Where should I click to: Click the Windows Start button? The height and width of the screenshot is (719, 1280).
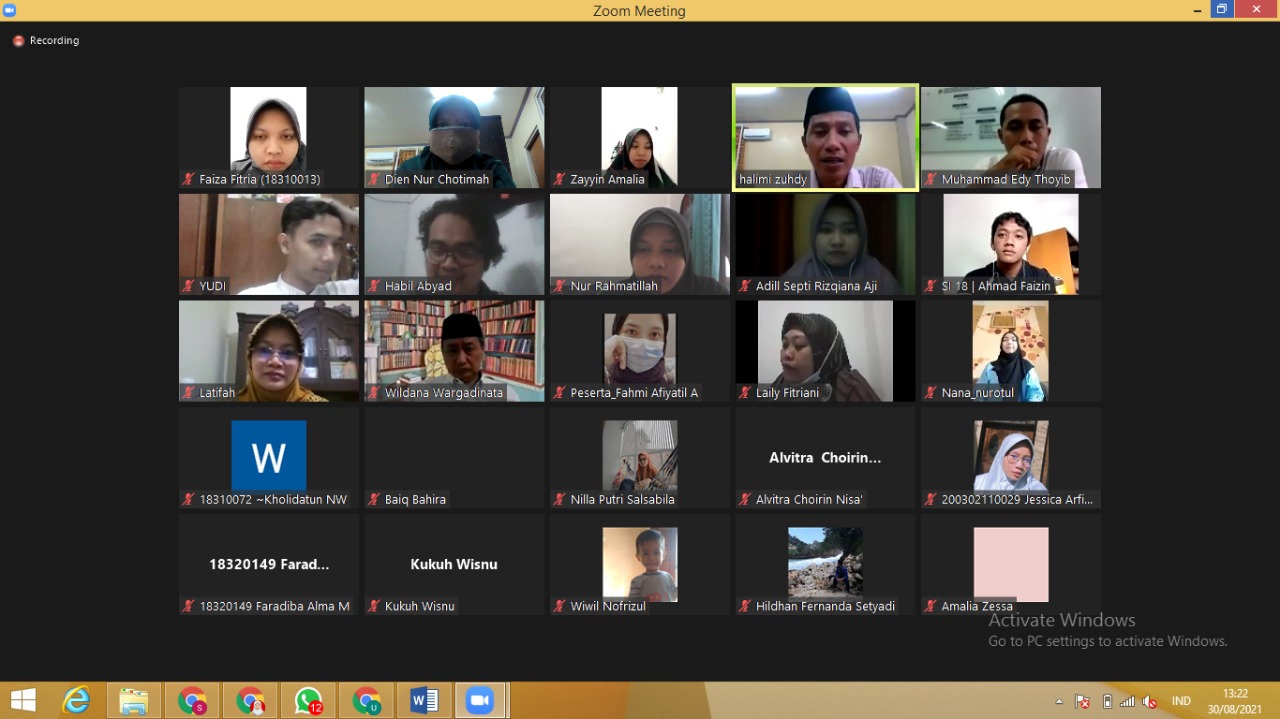pos(23,701)
